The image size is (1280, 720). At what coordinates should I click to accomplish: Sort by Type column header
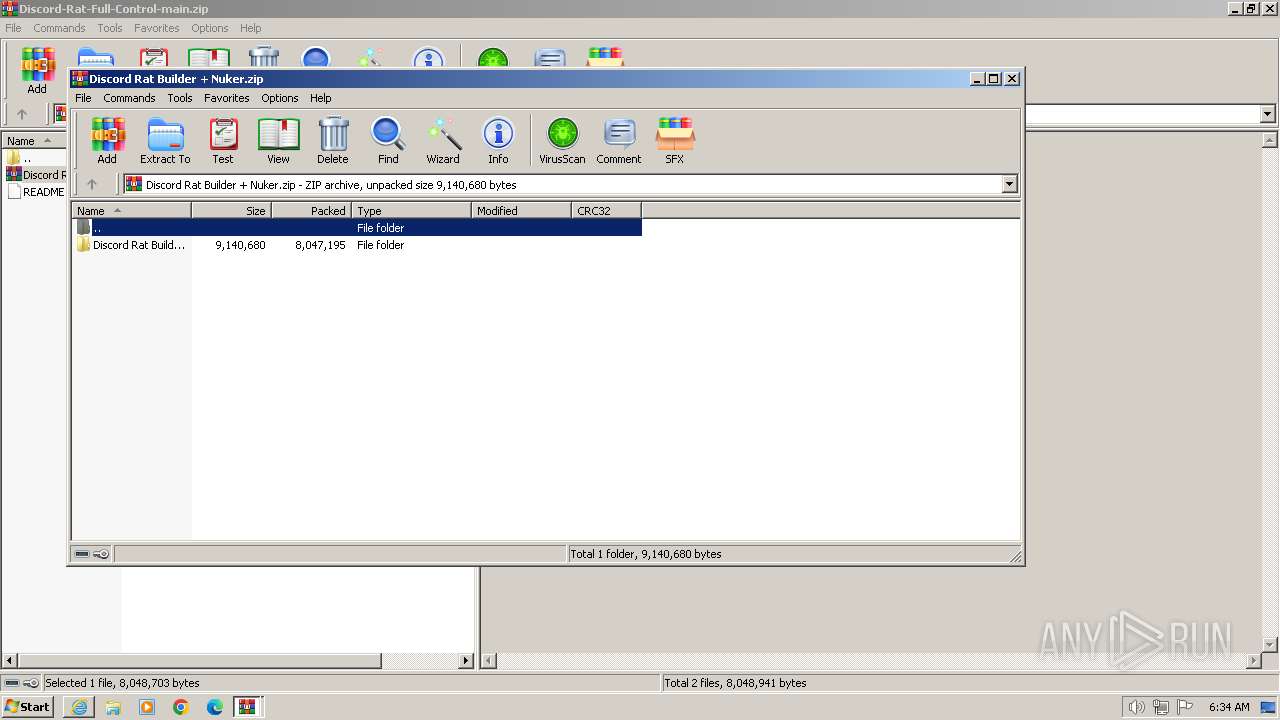pos(411,211)
